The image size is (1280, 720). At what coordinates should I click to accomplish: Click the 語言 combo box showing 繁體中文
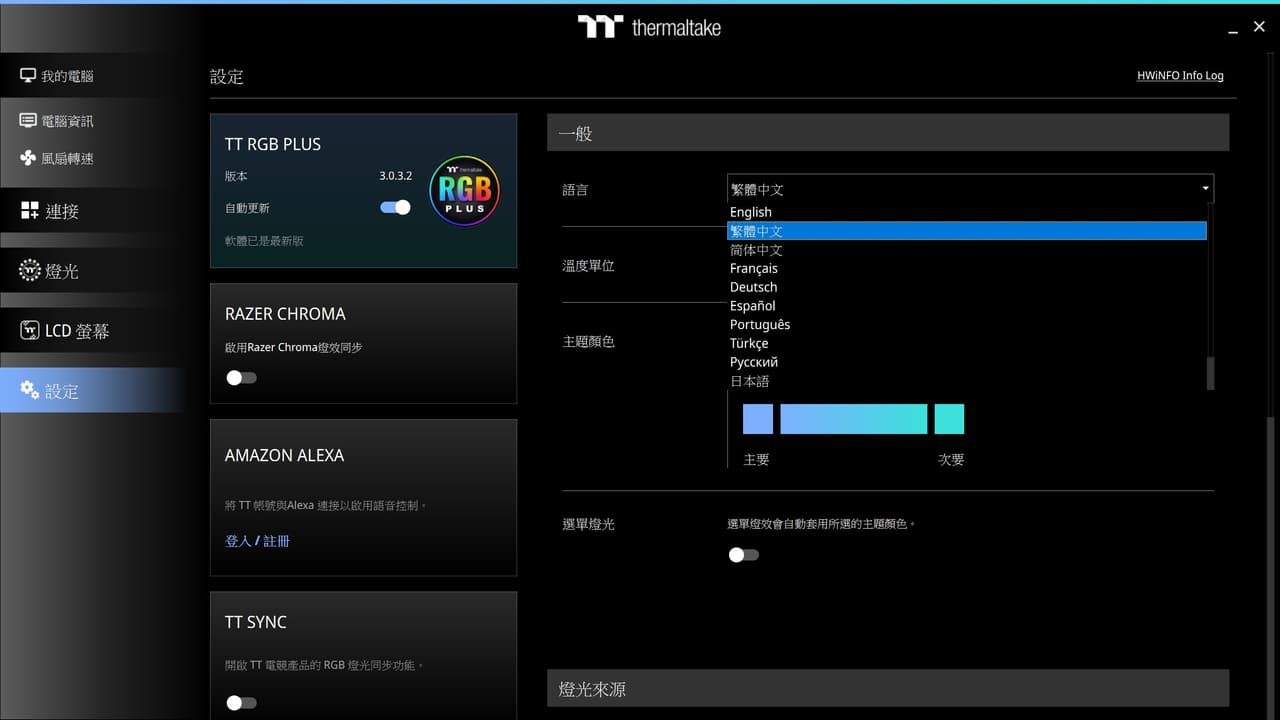970,189
